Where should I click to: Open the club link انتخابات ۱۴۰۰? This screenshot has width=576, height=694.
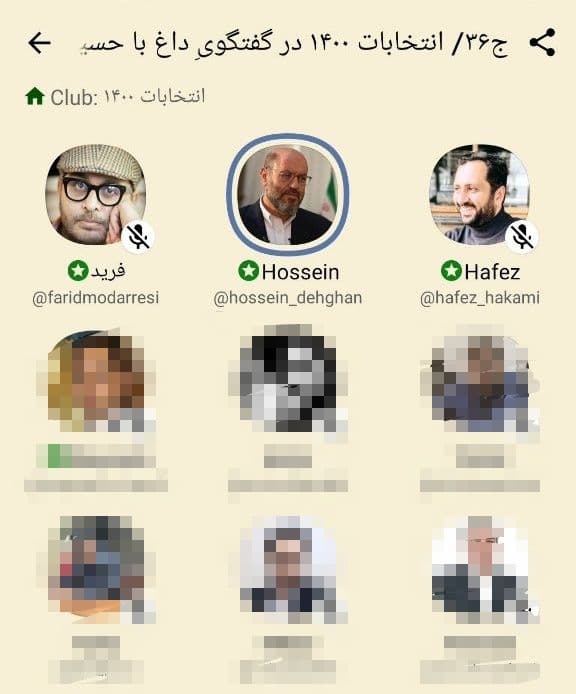[155, 96]
